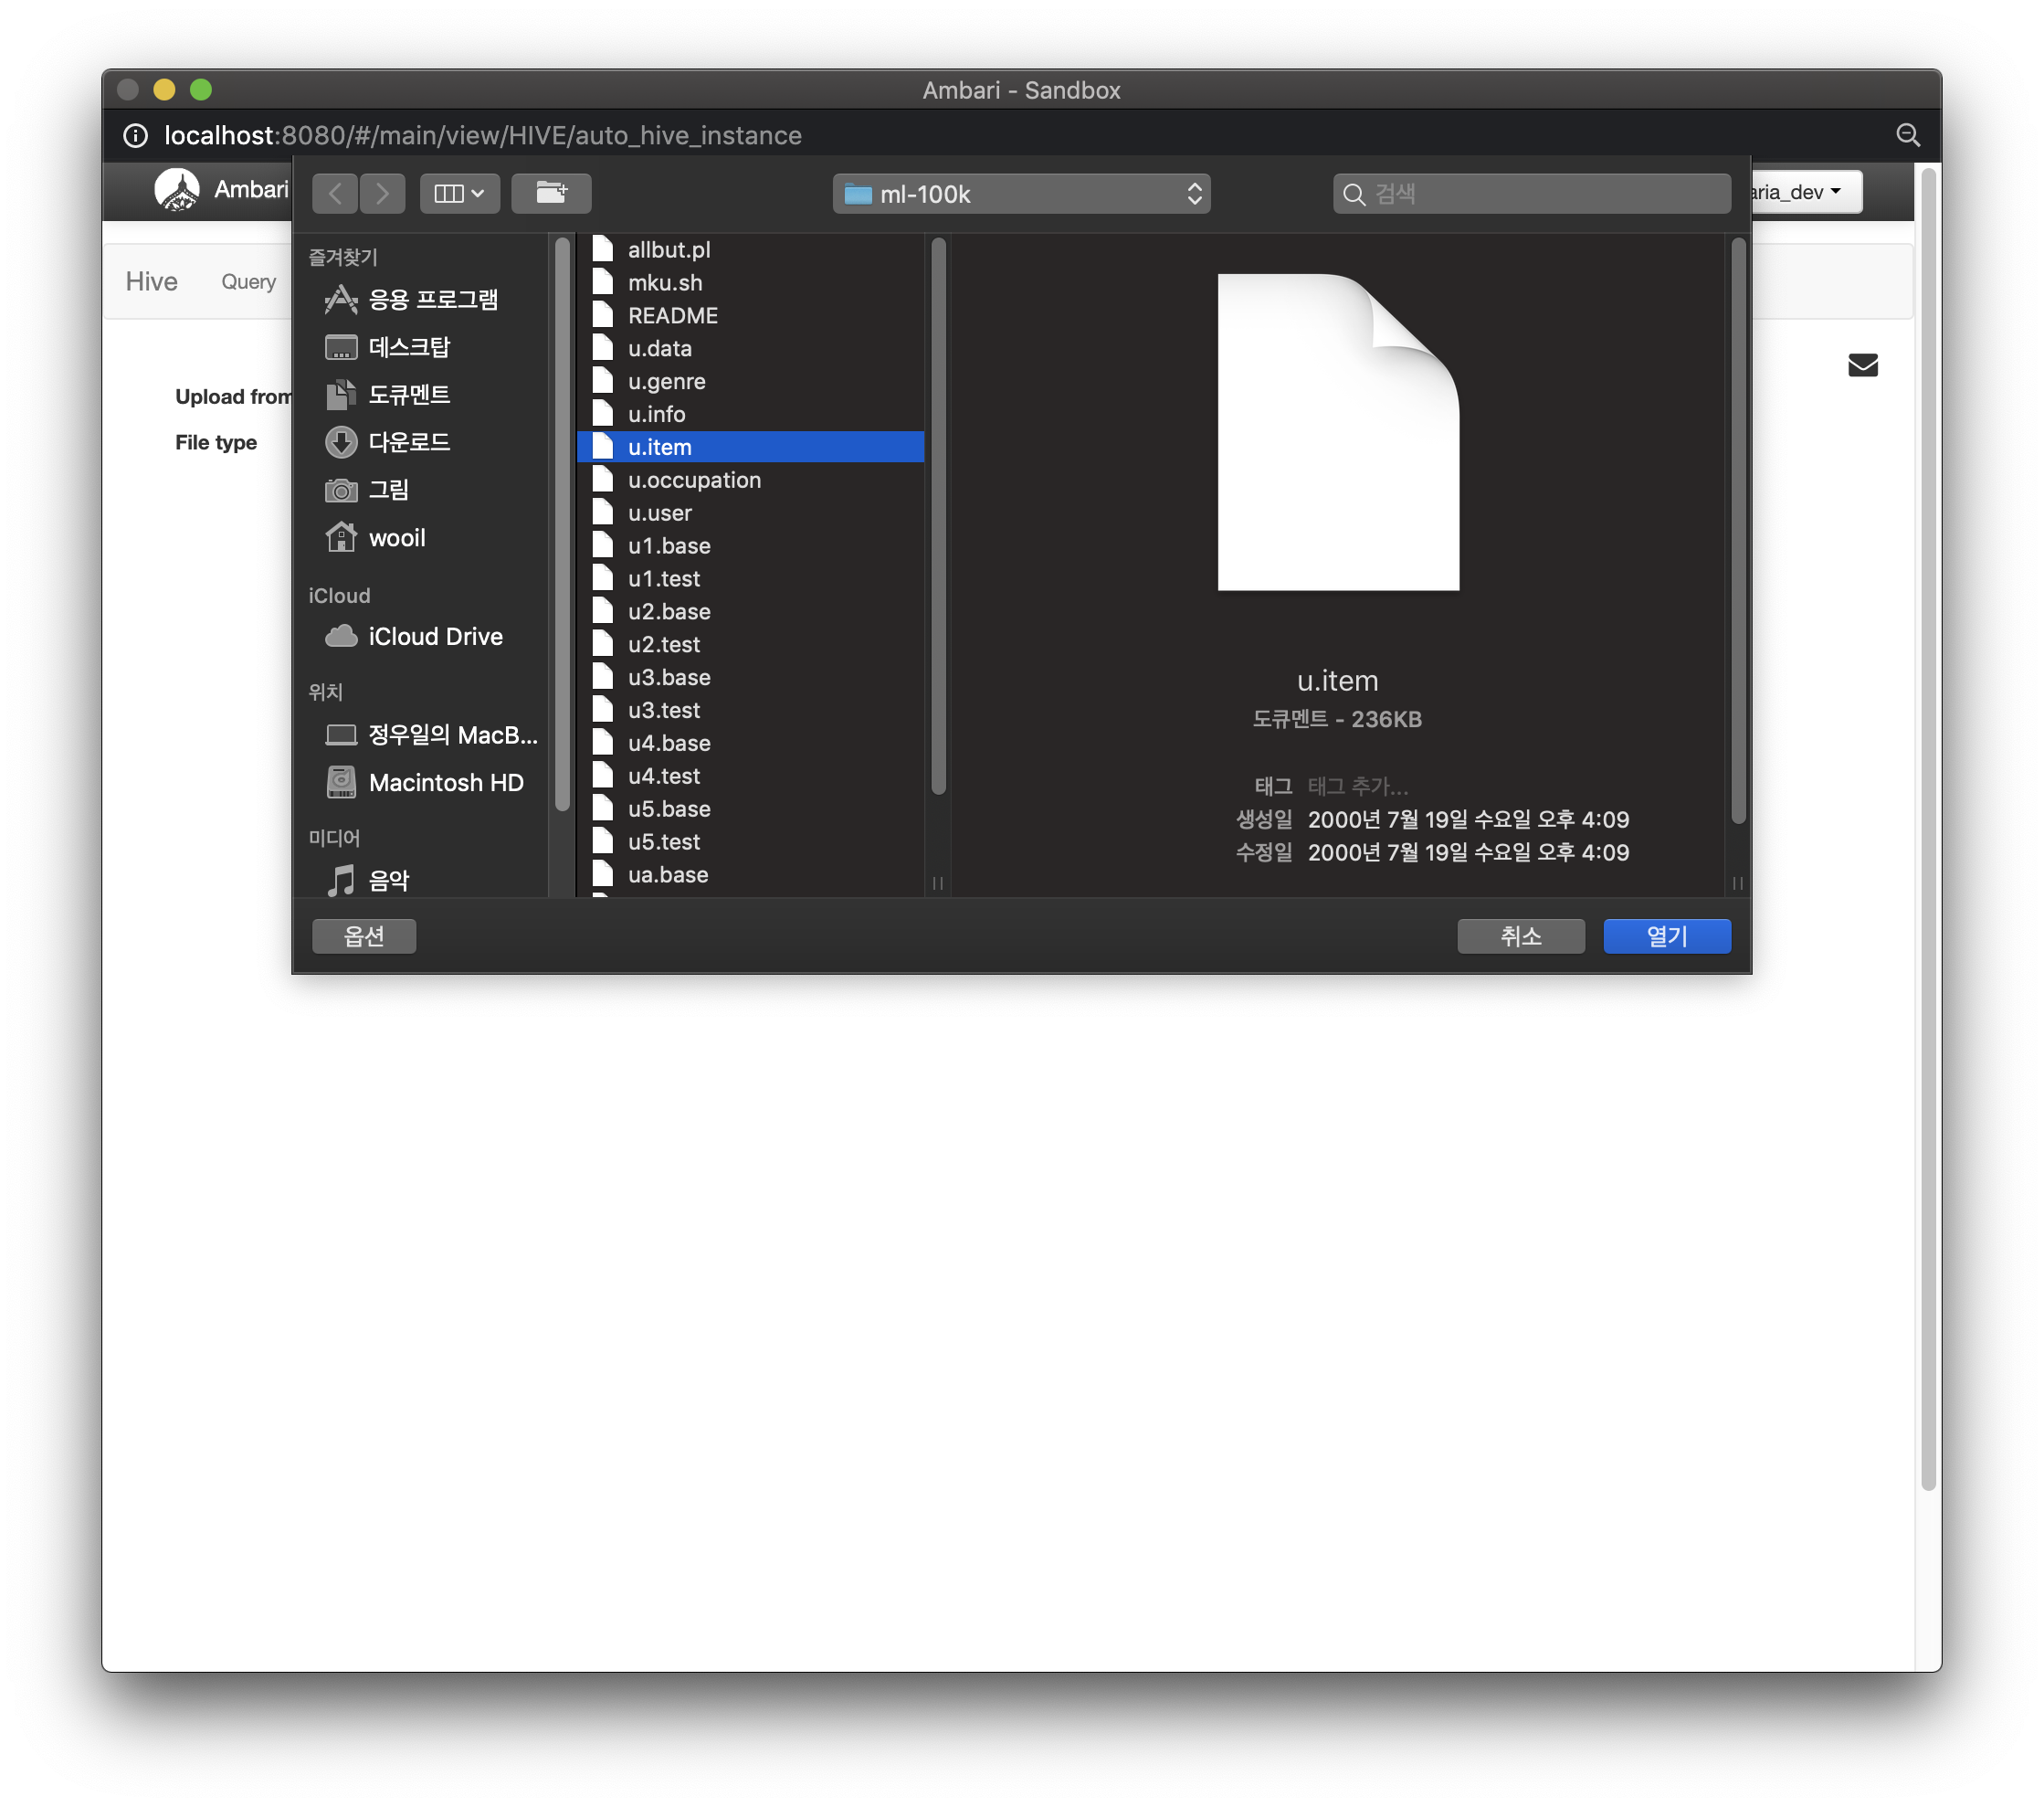Click the 검색 search field
This screenshot has height=1807, width=2044.
[1531, 194]
